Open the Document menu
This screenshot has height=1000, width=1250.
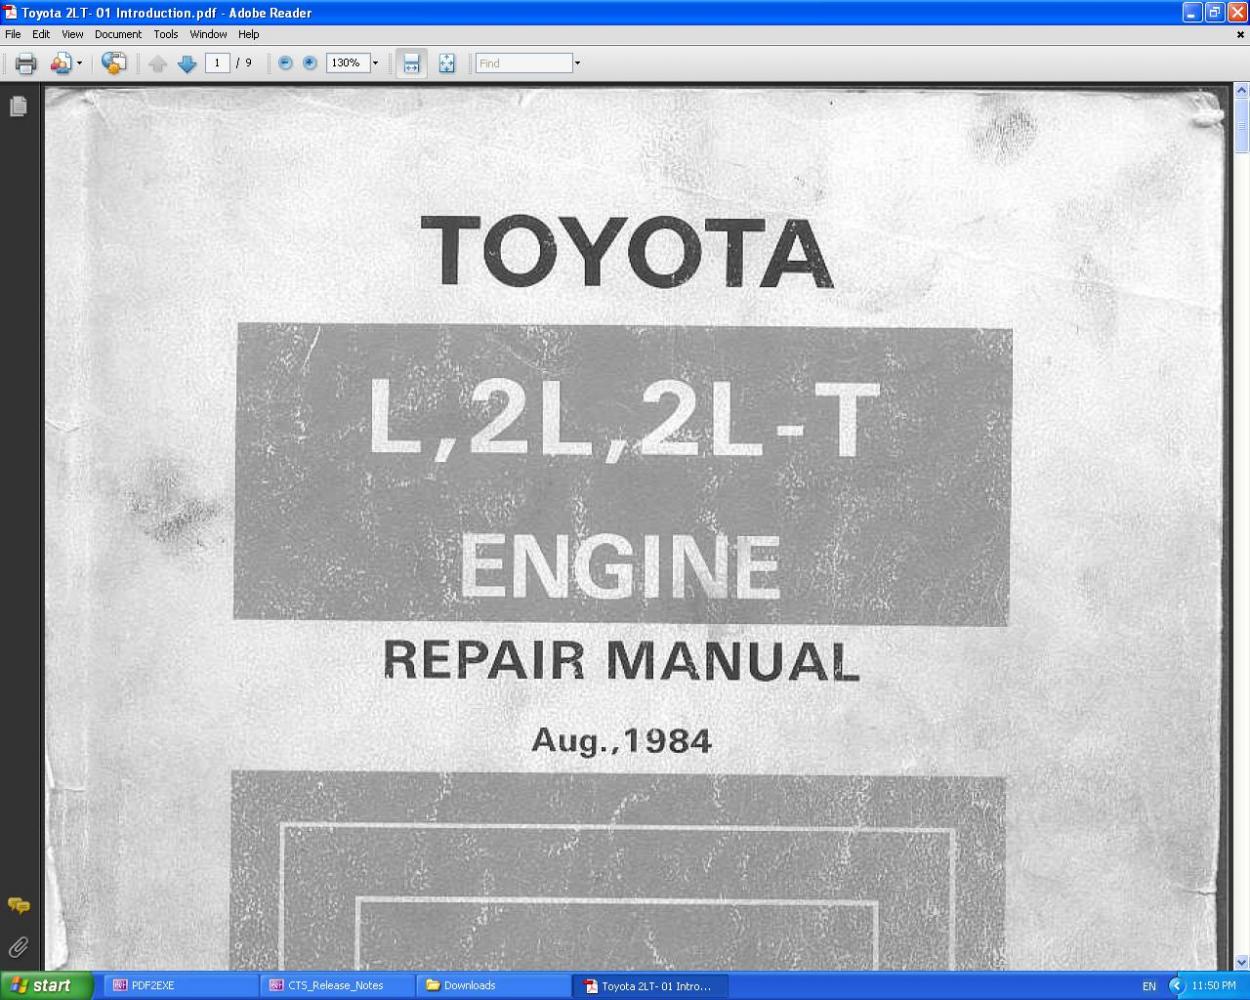click(118, 34)
